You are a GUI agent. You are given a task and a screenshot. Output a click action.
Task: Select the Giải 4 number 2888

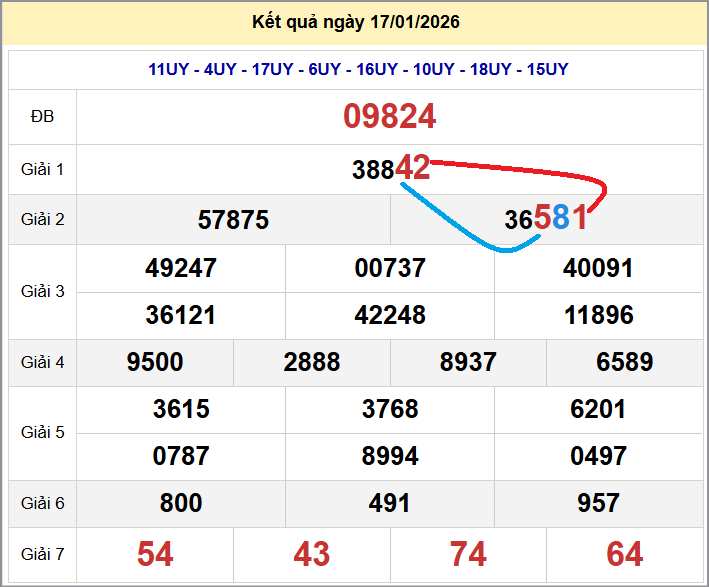pyautogui.click(x=312, y=362)
